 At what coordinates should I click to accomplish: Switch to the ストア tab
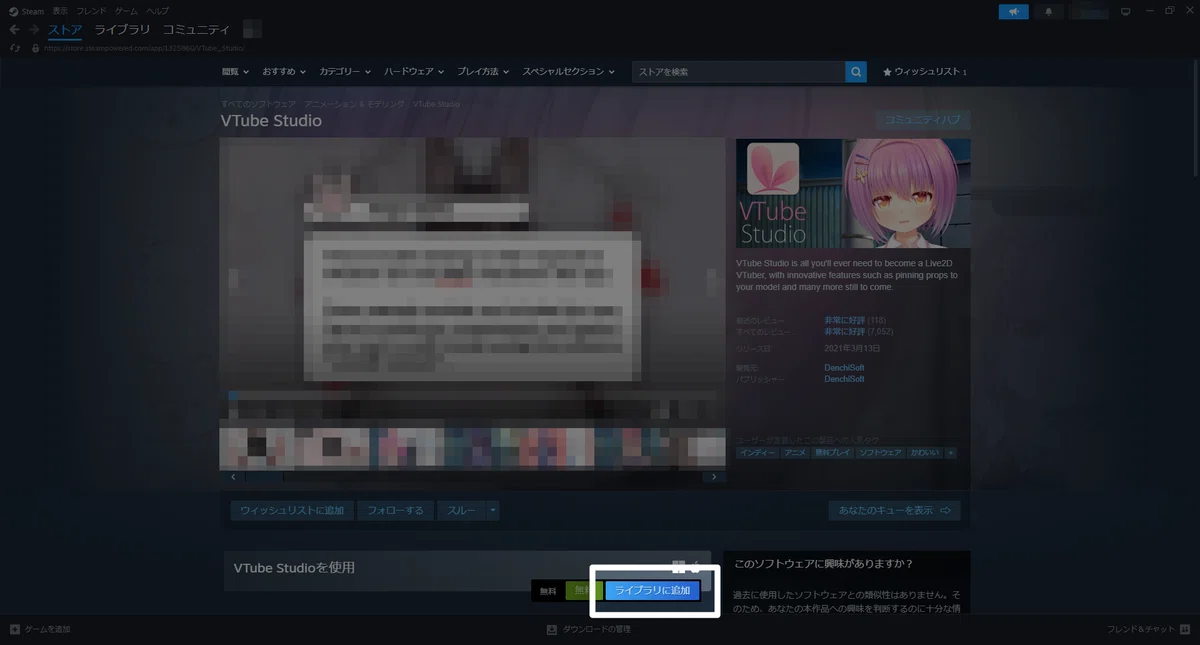pos(65,30)
